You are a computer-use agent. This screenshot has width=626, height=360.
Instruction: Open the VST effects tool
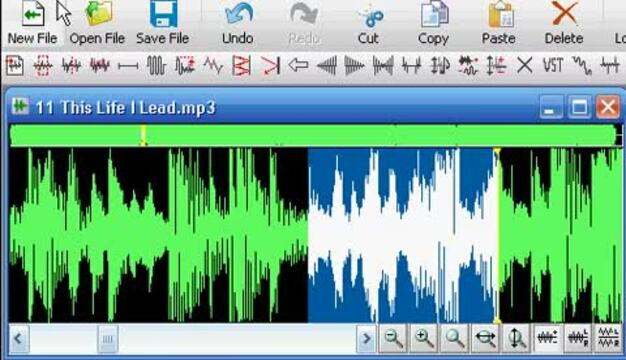(x=553, y=65)
